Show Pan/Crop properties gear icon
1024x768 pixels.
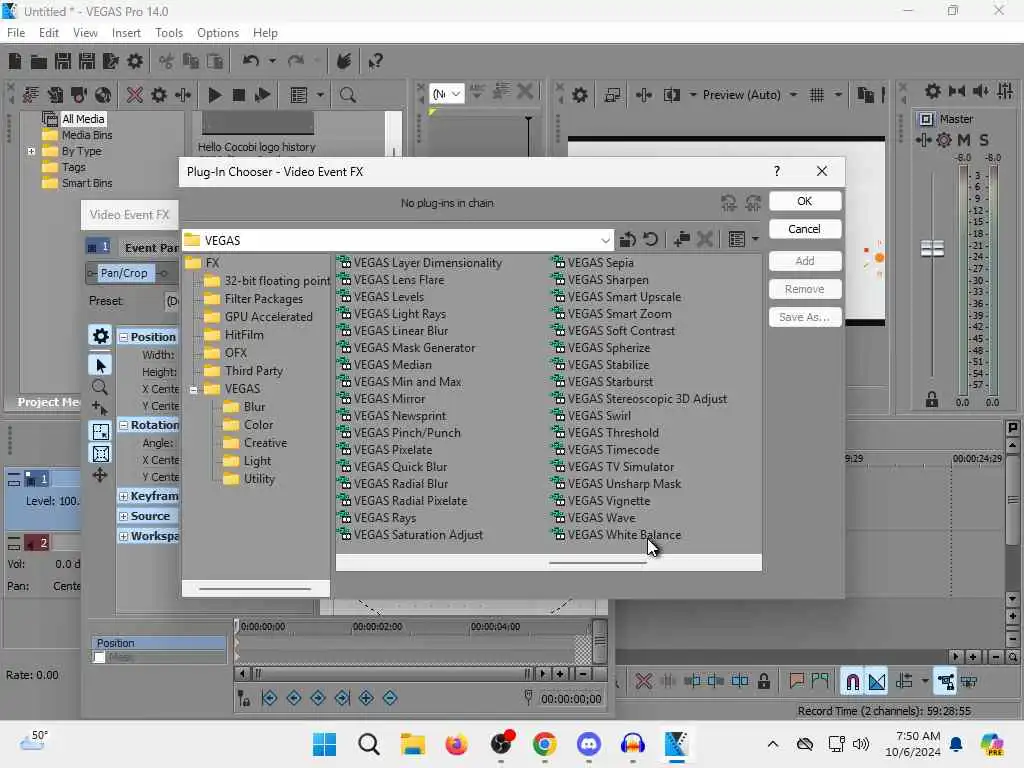(101, 336)
